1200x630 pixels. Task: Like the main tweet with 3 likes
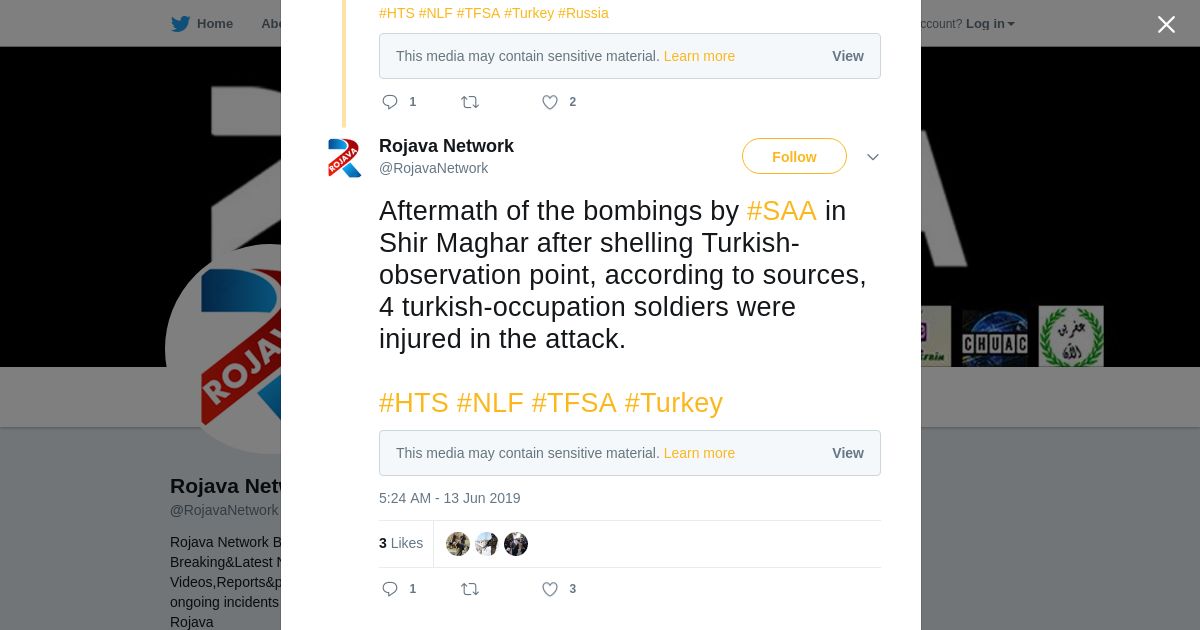coord(550,589)
